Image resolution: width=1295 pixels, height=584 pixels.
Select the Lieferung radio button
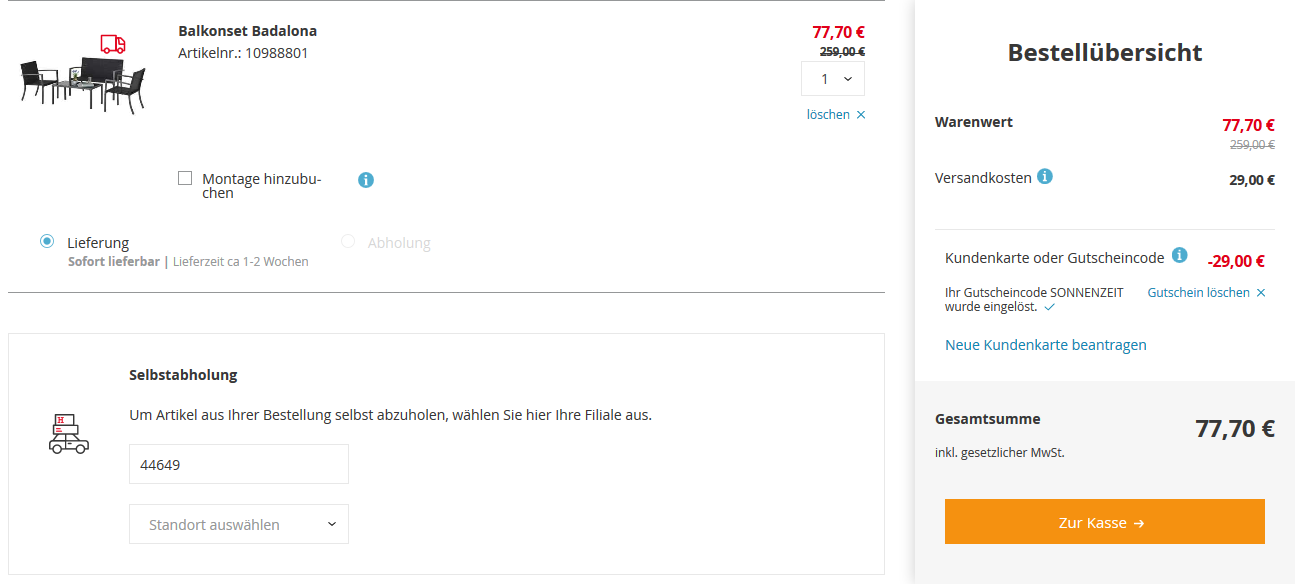click(47, 241)
